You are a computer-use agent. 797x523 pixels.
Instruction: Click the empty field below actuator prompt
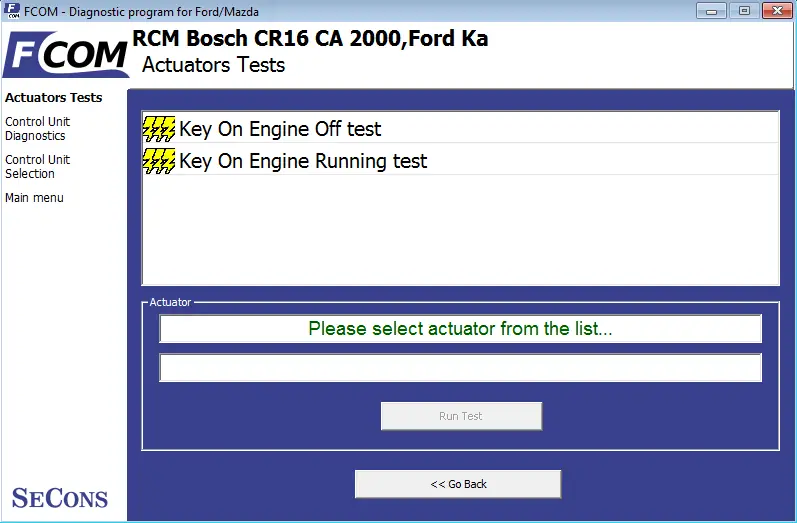[461, 367]
